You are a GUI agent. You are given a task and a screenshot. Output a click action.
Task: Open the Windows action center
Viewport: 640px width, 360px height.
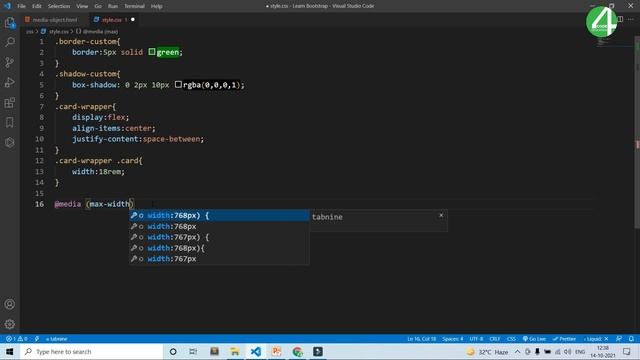tap(627, 351)
